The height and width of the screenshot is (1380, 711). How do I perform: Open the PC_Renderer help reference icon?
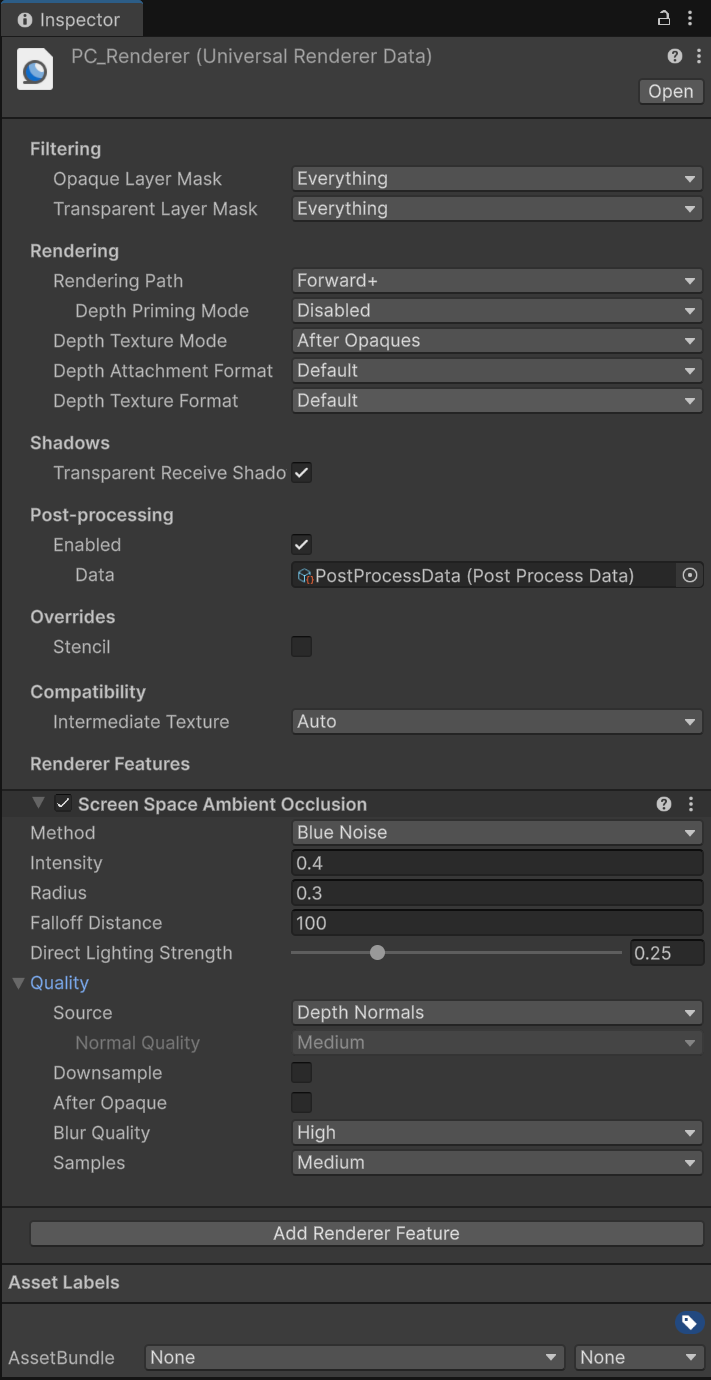click(675, 57)
